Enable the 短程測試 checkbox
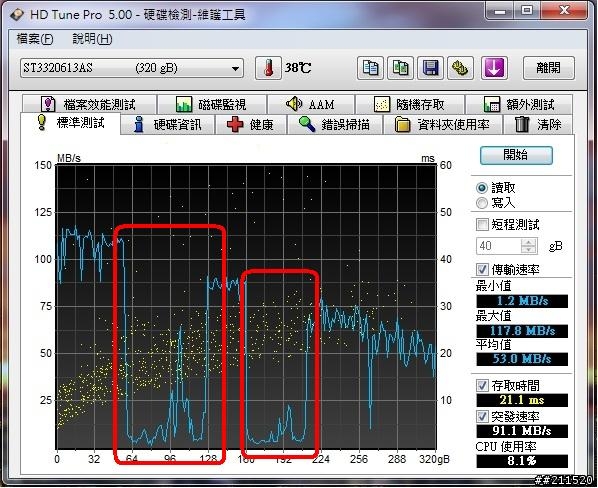 pyautogui.click(x=482, y=225)
